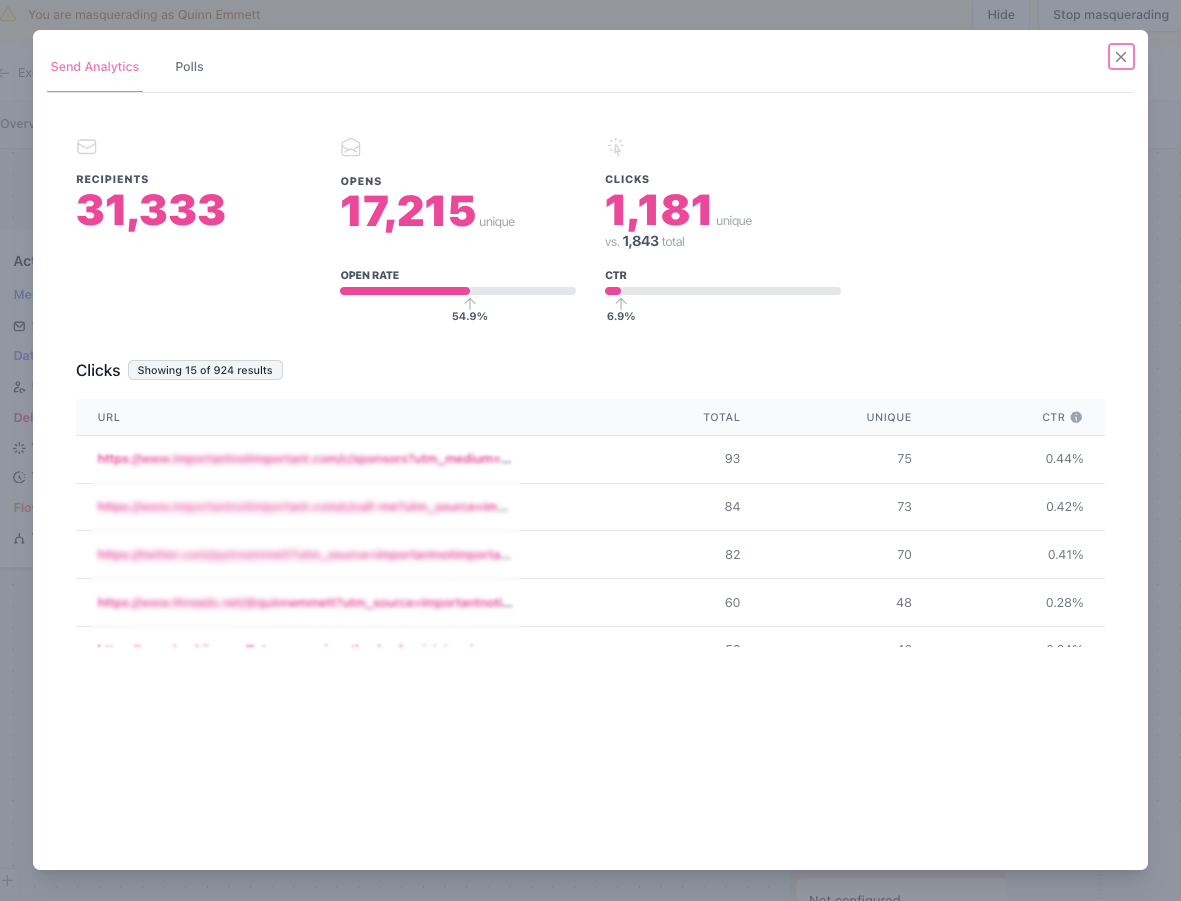
Task: Click the clicks cursor icon
Action: 615,146
